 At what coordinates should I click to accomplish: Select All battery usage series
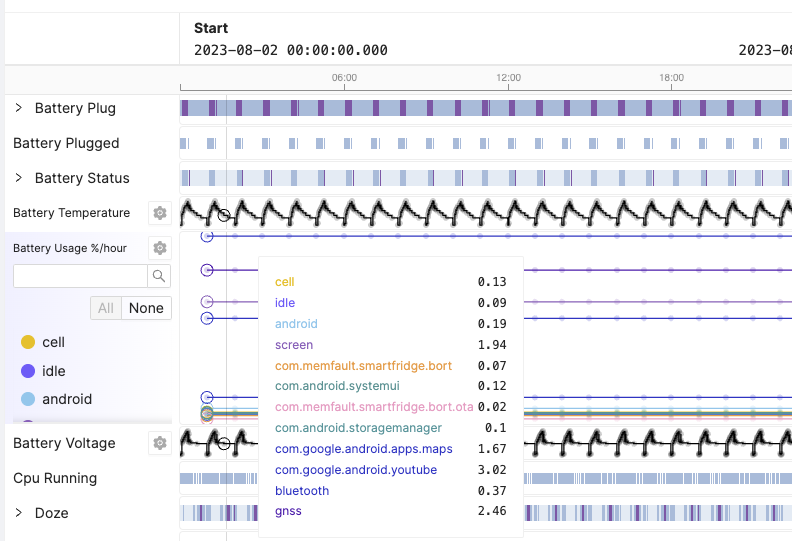[x=105, y=308]
